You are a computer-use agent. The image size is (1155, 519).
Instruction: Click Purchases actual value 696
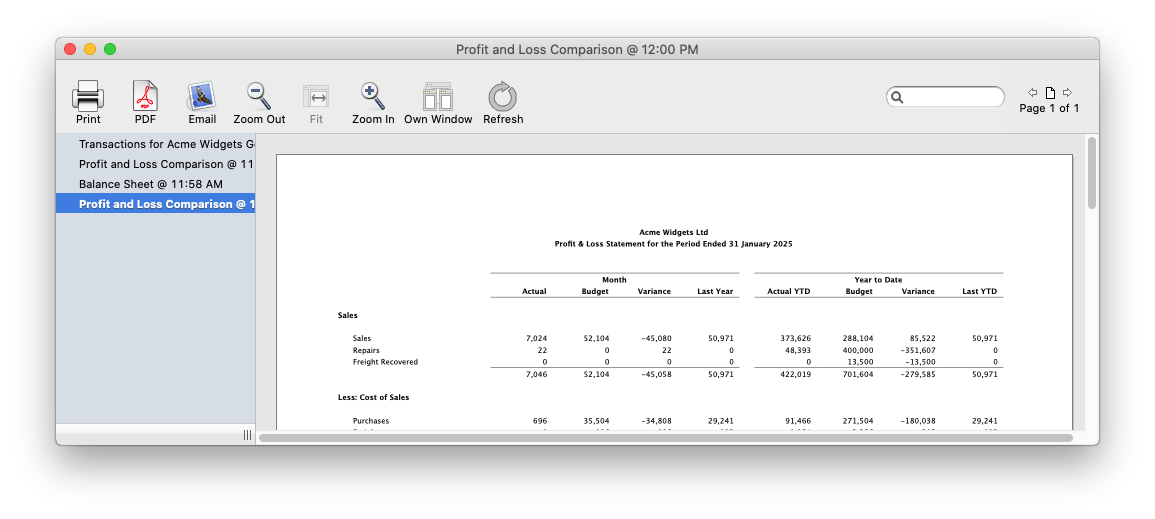pos(540,421)
